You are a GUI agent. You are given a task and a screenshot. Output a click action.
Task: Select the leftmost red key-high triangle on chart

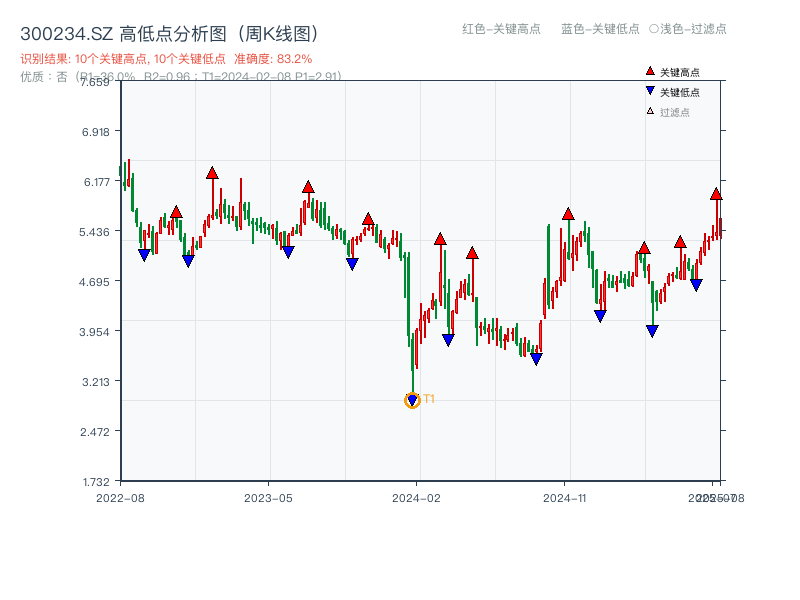(176, 212)
